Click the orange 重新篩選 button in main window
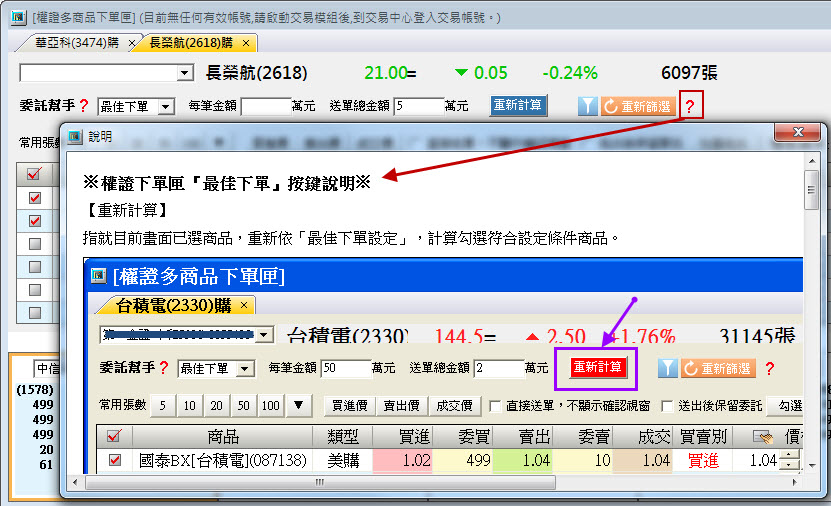Viewport: 831px width, 506px height. [x=639, y=106]
